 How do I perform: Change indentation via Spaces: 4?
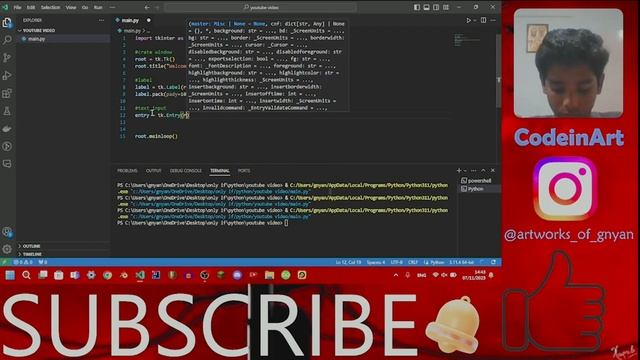376,262
